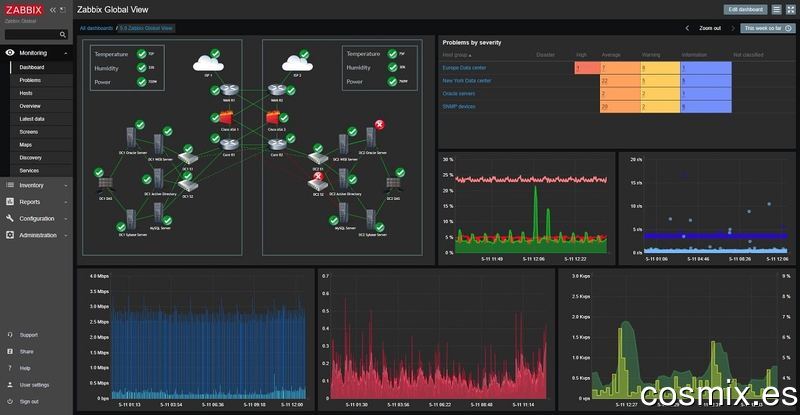
Task: Select DC2 DAS storage icon
Action: coord(393,185)
